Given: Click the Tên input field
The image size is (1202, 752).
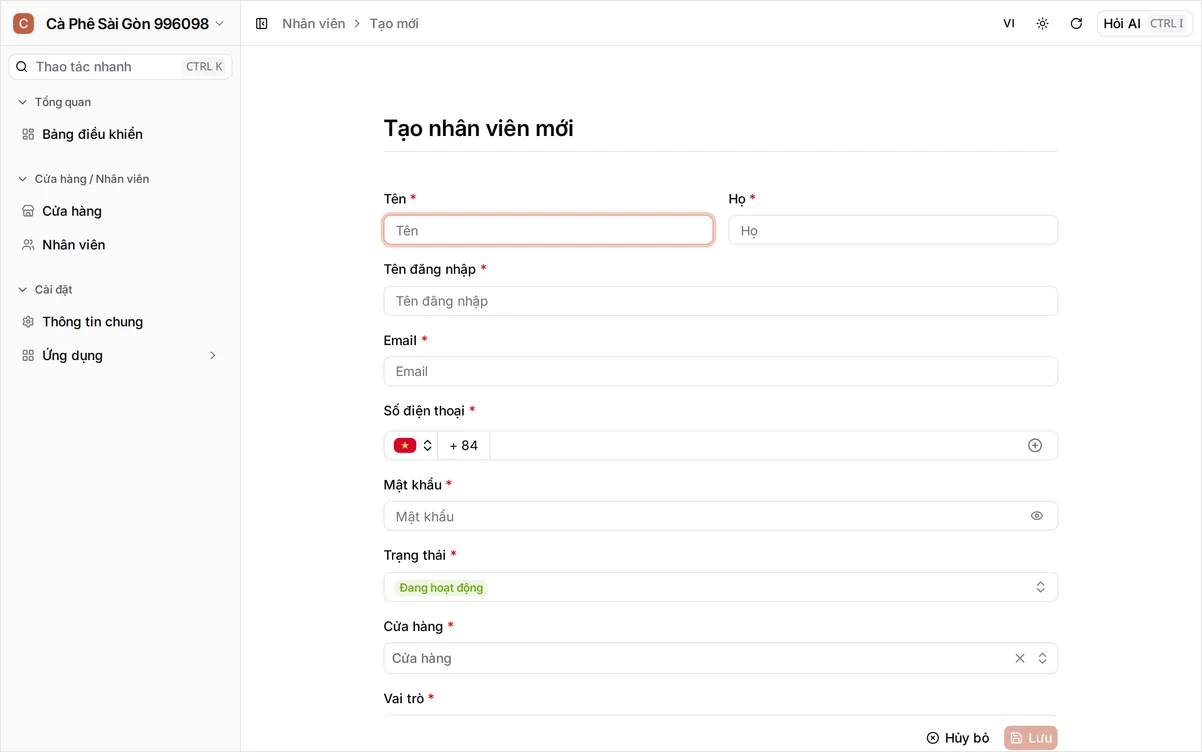Looking at the screenshot, I should pyautogui.click(x=548, y=230).
